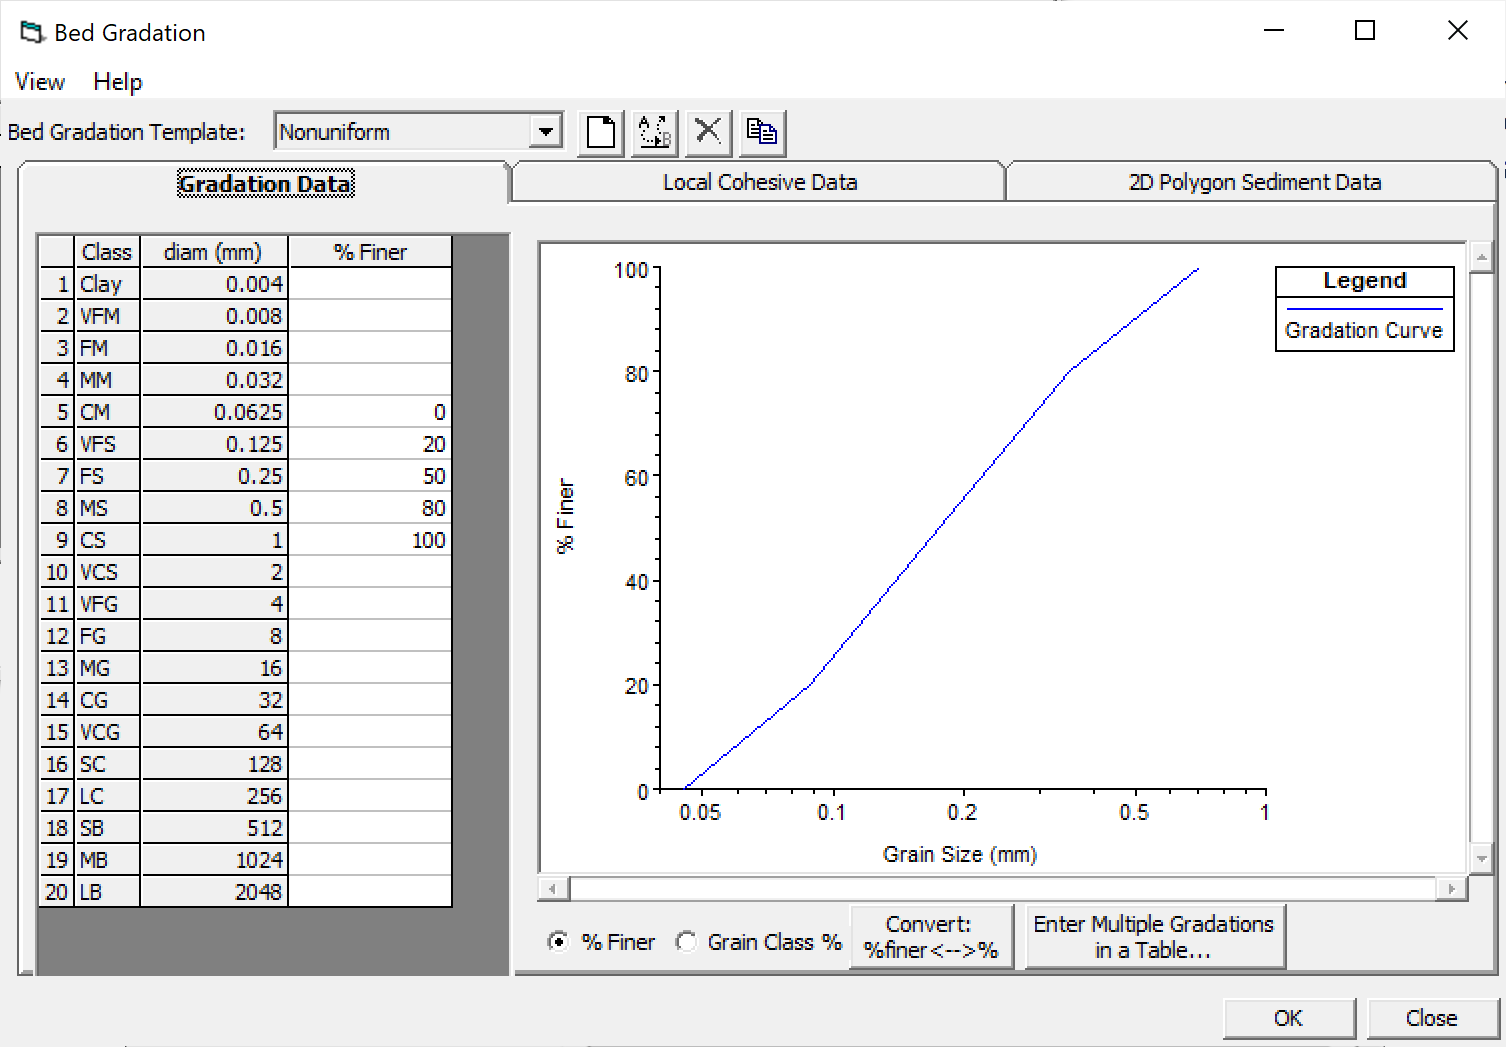Click the % Finer cell for VFS showing 20
Screen dimensions: 1506x1047
click(x=370, y=444)
